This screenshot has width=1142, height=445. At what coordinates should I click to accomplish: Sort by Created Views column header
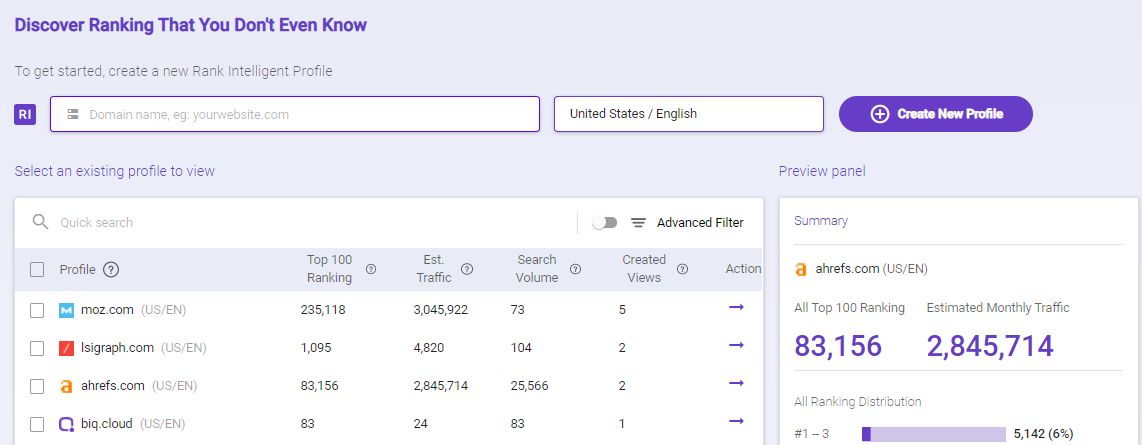pos(644,269)
